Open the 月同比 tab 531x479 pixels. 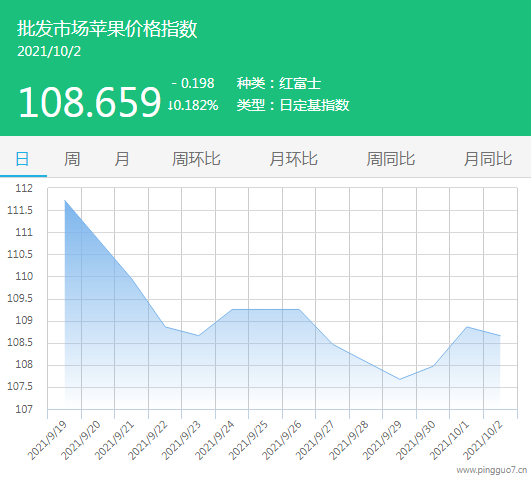tap(488, 159)
